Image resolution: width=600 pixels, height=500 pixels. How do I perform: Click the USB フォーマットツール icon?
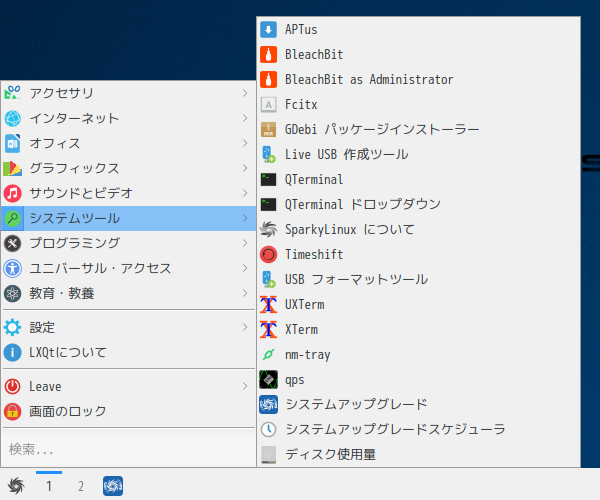pos(268,279)
